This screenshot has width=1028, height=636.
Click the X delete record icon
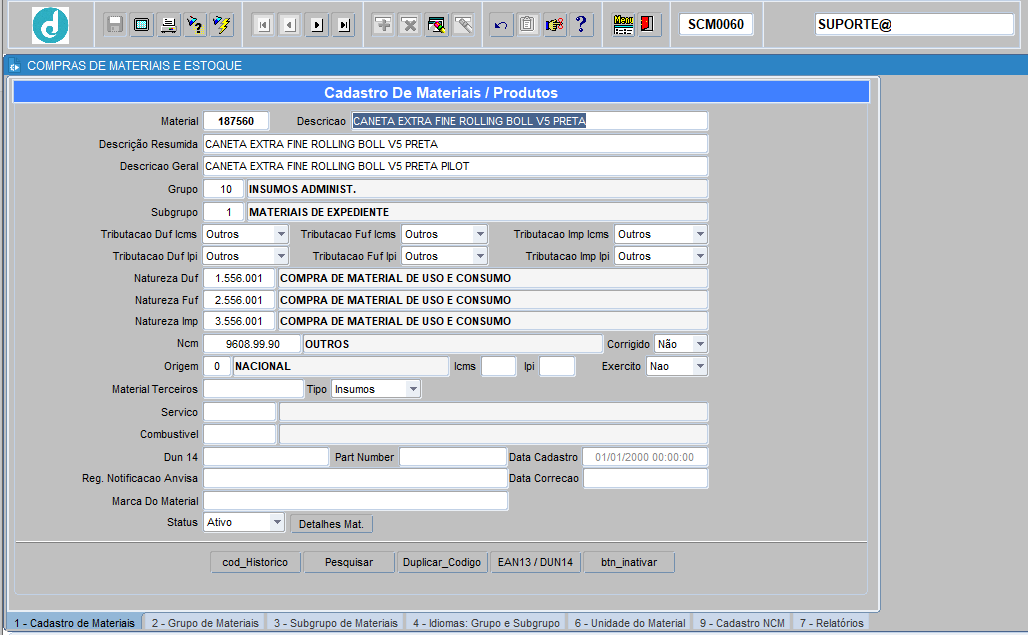(x=410, y=25)
